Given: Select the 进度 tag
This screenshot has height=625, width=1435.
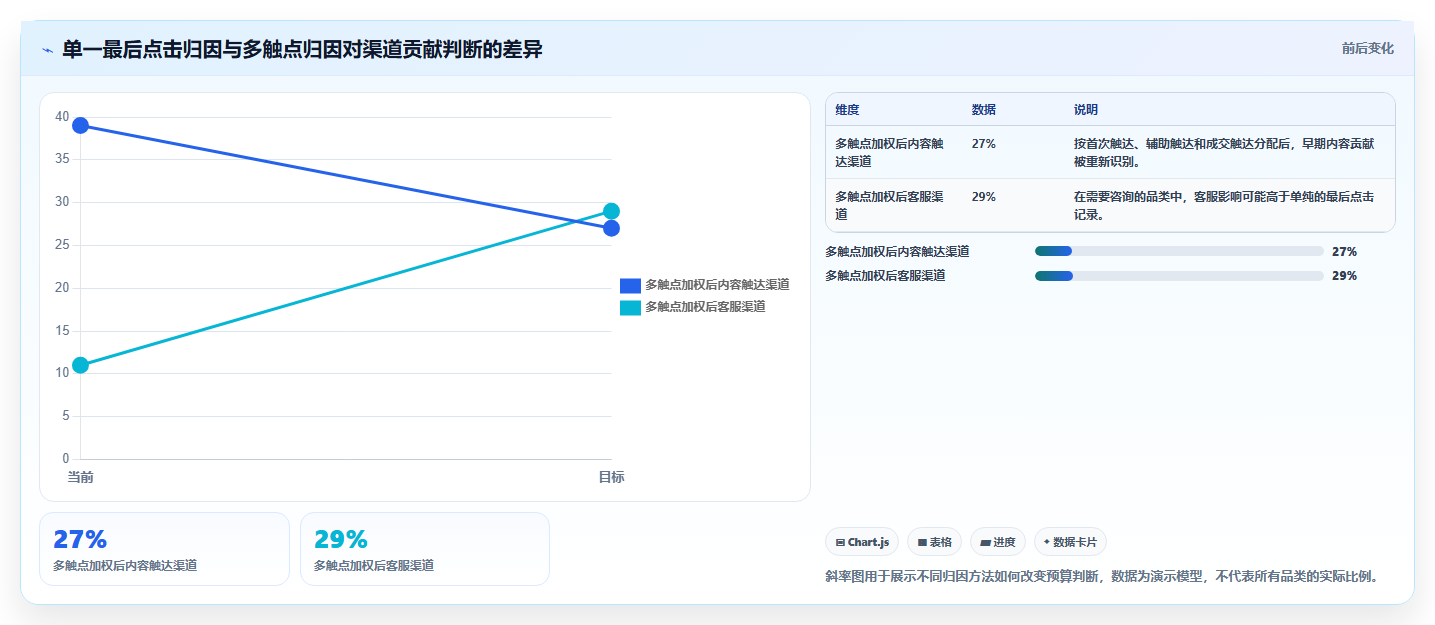Looking at the screenshot, I should coord(998,542).
